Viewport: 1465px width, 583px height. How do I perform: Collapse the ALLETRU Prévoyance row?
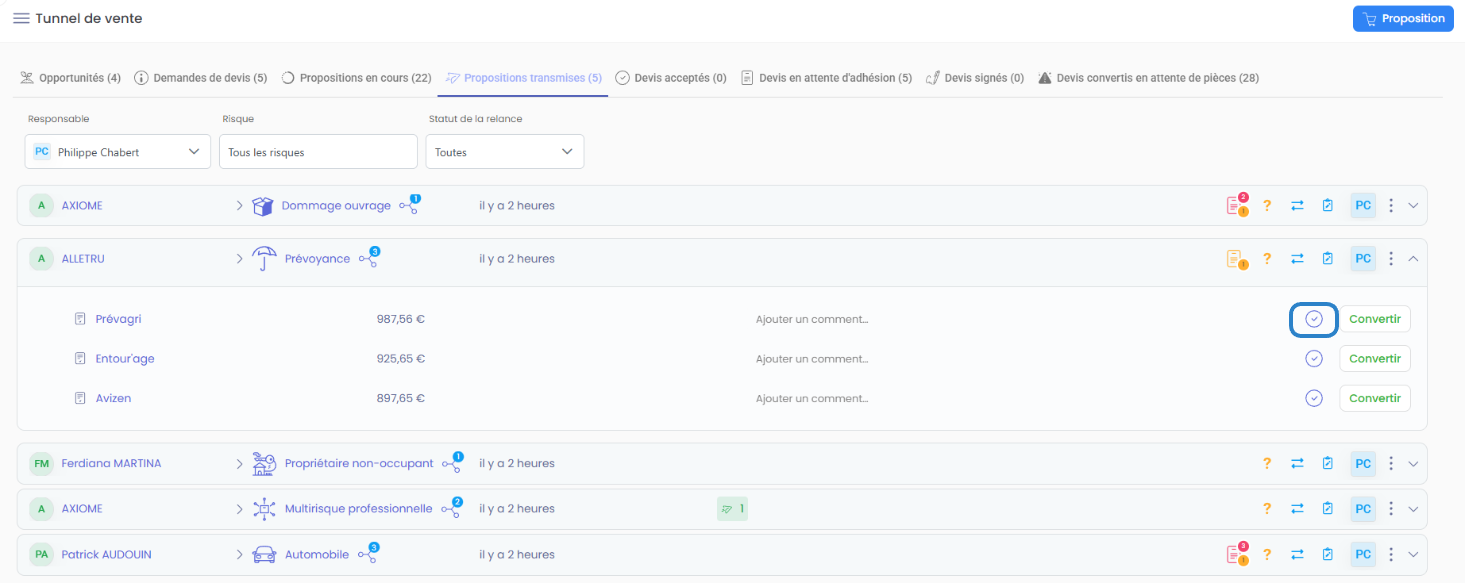click(1413, 259)
